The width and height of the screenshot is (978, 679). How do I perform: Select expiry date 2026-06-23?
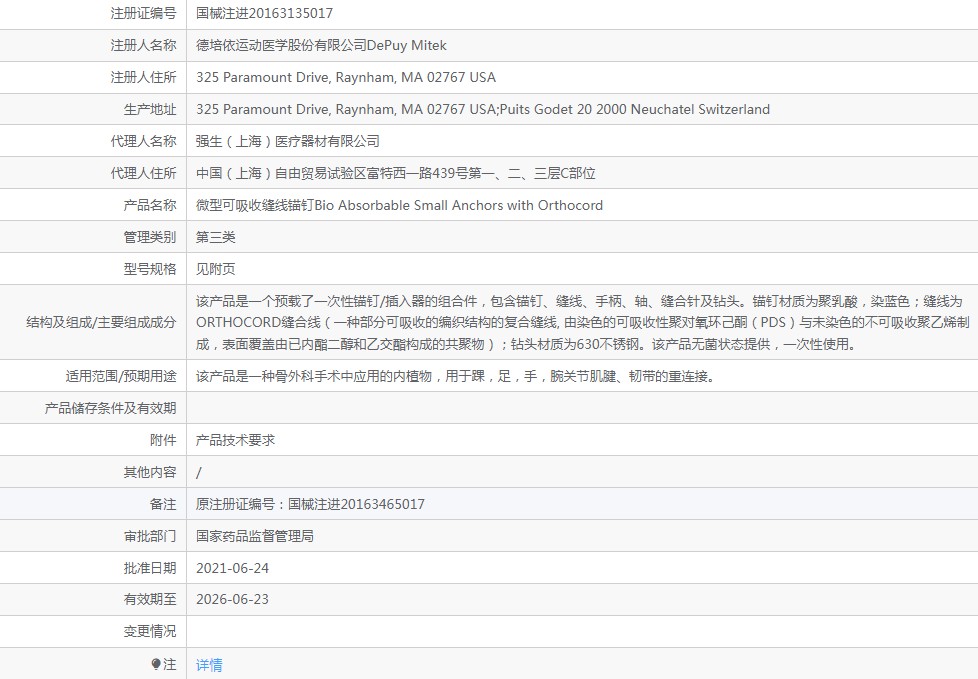232,599
